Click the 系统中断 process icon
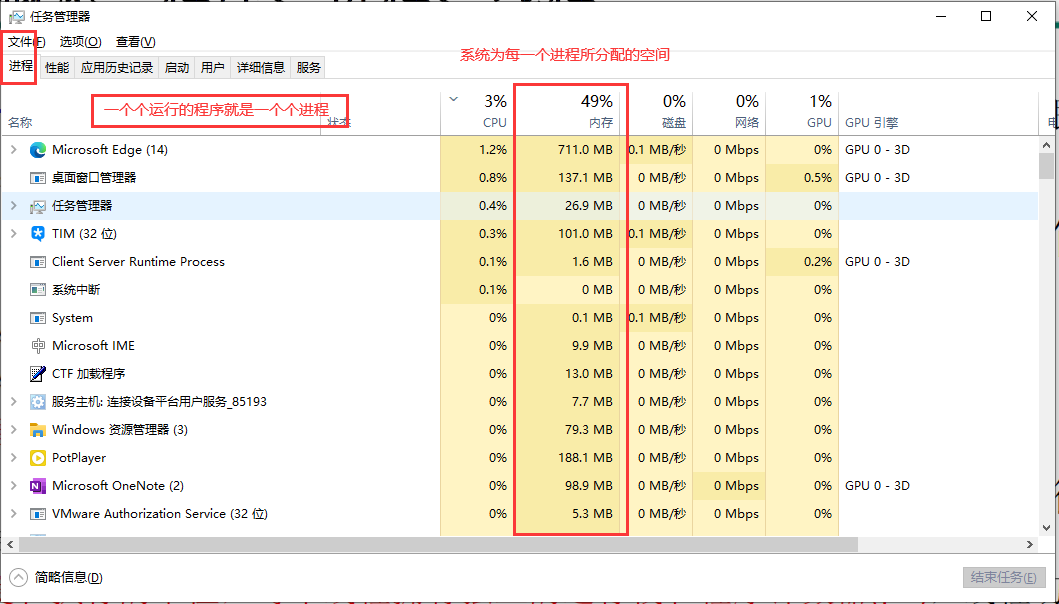The height and width of the screenshot is (604, 1059). coord(38,290)
